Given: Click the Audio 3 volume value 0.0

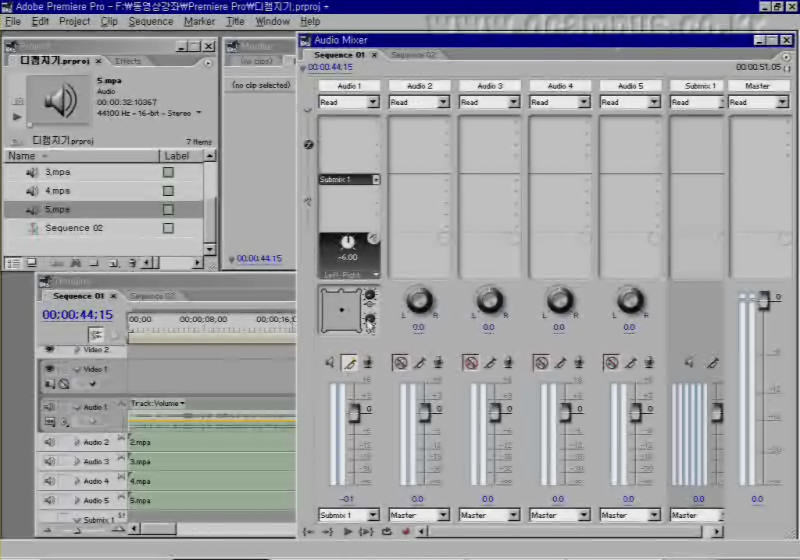Looking at the screenshot, I should coord(488,499).
